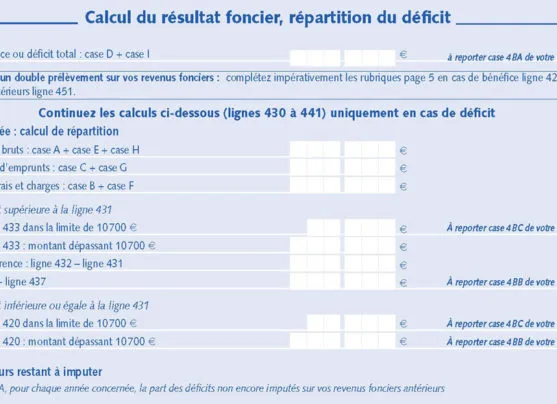Click the 'supérieure à la ligne 431' italic text
This screenshot has width=557, height=404.
[58, 210]
